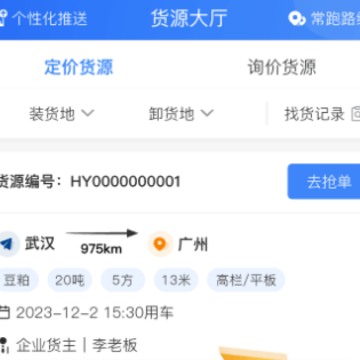
Task: Tap the calendar icon beside 2023-12-2
Action: tap(4, 313)
